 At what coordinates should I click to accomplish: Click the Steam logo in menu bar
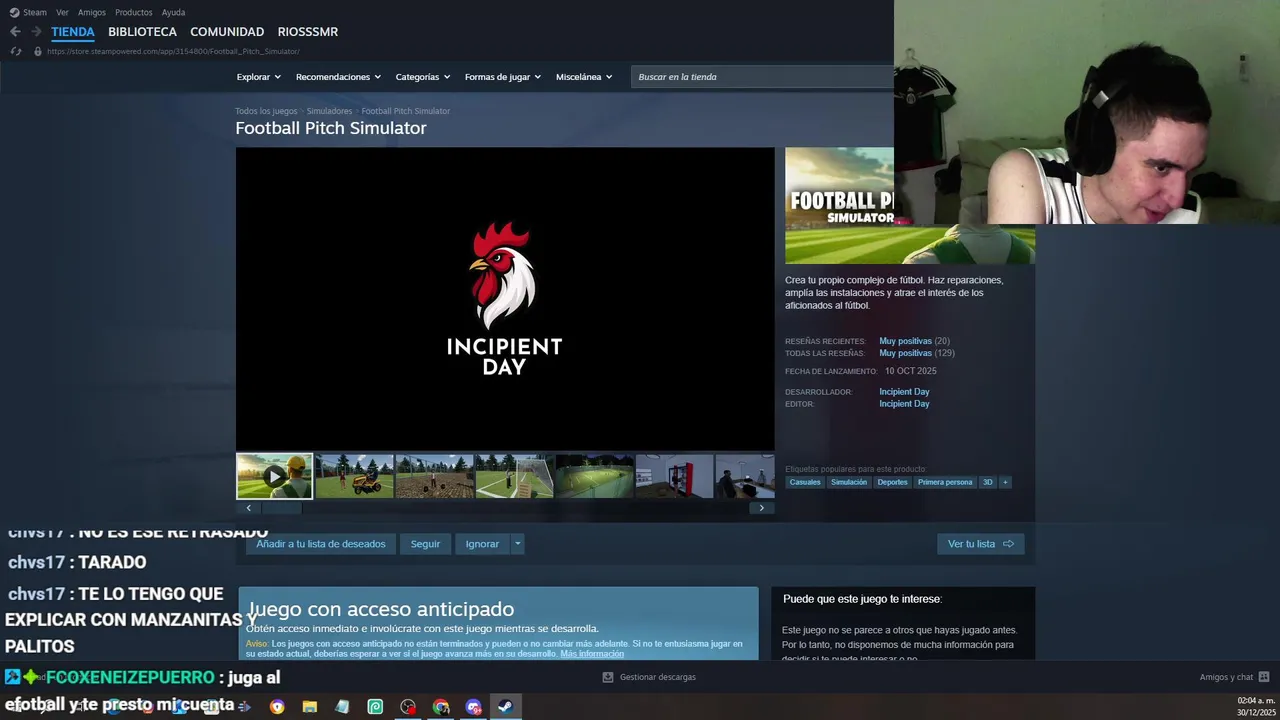14,12
